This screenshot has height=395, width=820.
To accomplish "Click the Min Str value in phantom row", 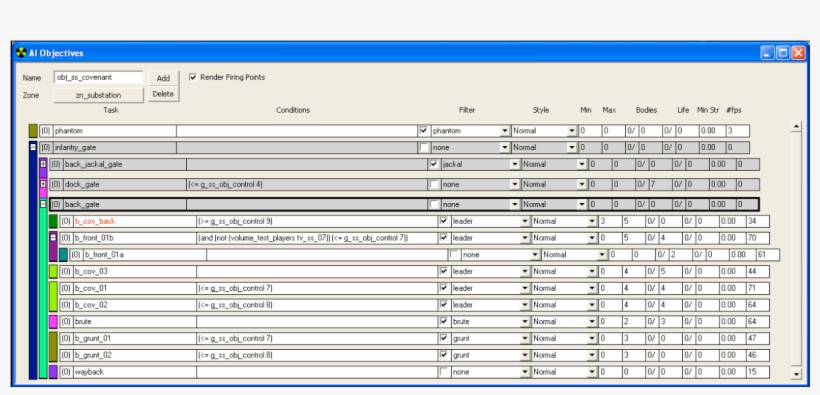I will (x=712, y=131).
